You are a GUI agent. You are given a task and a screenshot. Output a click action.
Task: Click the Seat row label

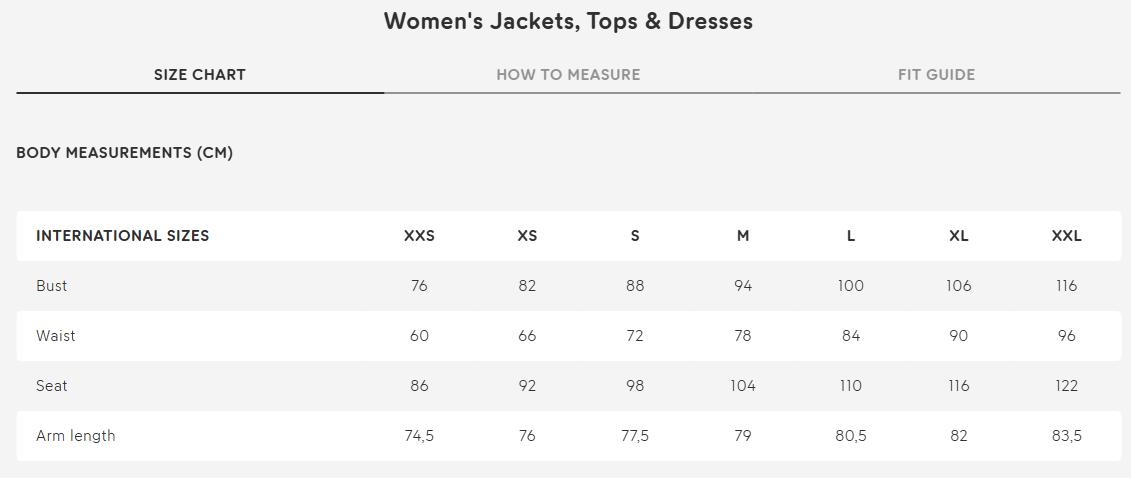(52, 386)
